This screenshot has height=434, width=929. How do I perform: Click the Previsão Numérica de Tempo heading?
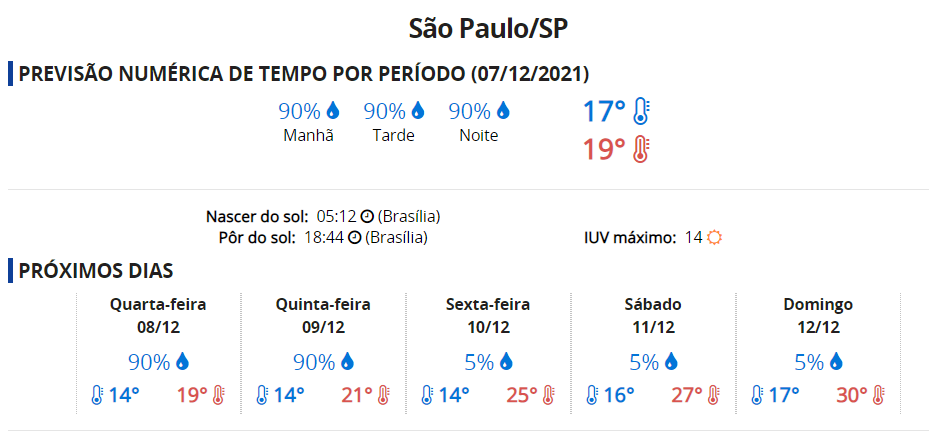(304, 74)
